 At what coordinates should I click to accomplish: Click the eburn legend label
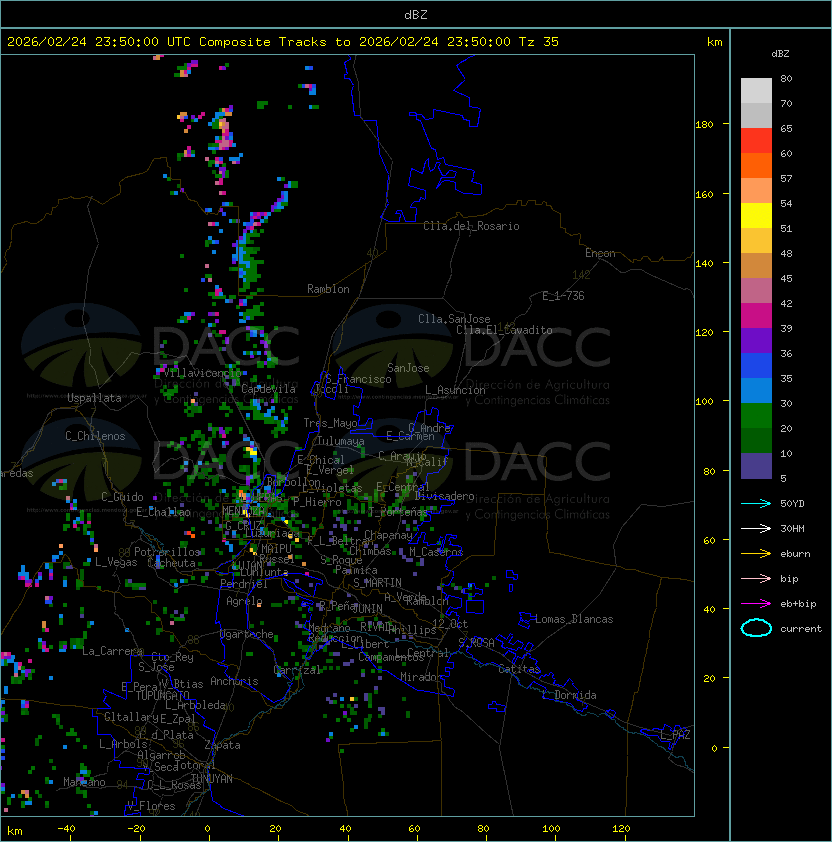point(795,554)
